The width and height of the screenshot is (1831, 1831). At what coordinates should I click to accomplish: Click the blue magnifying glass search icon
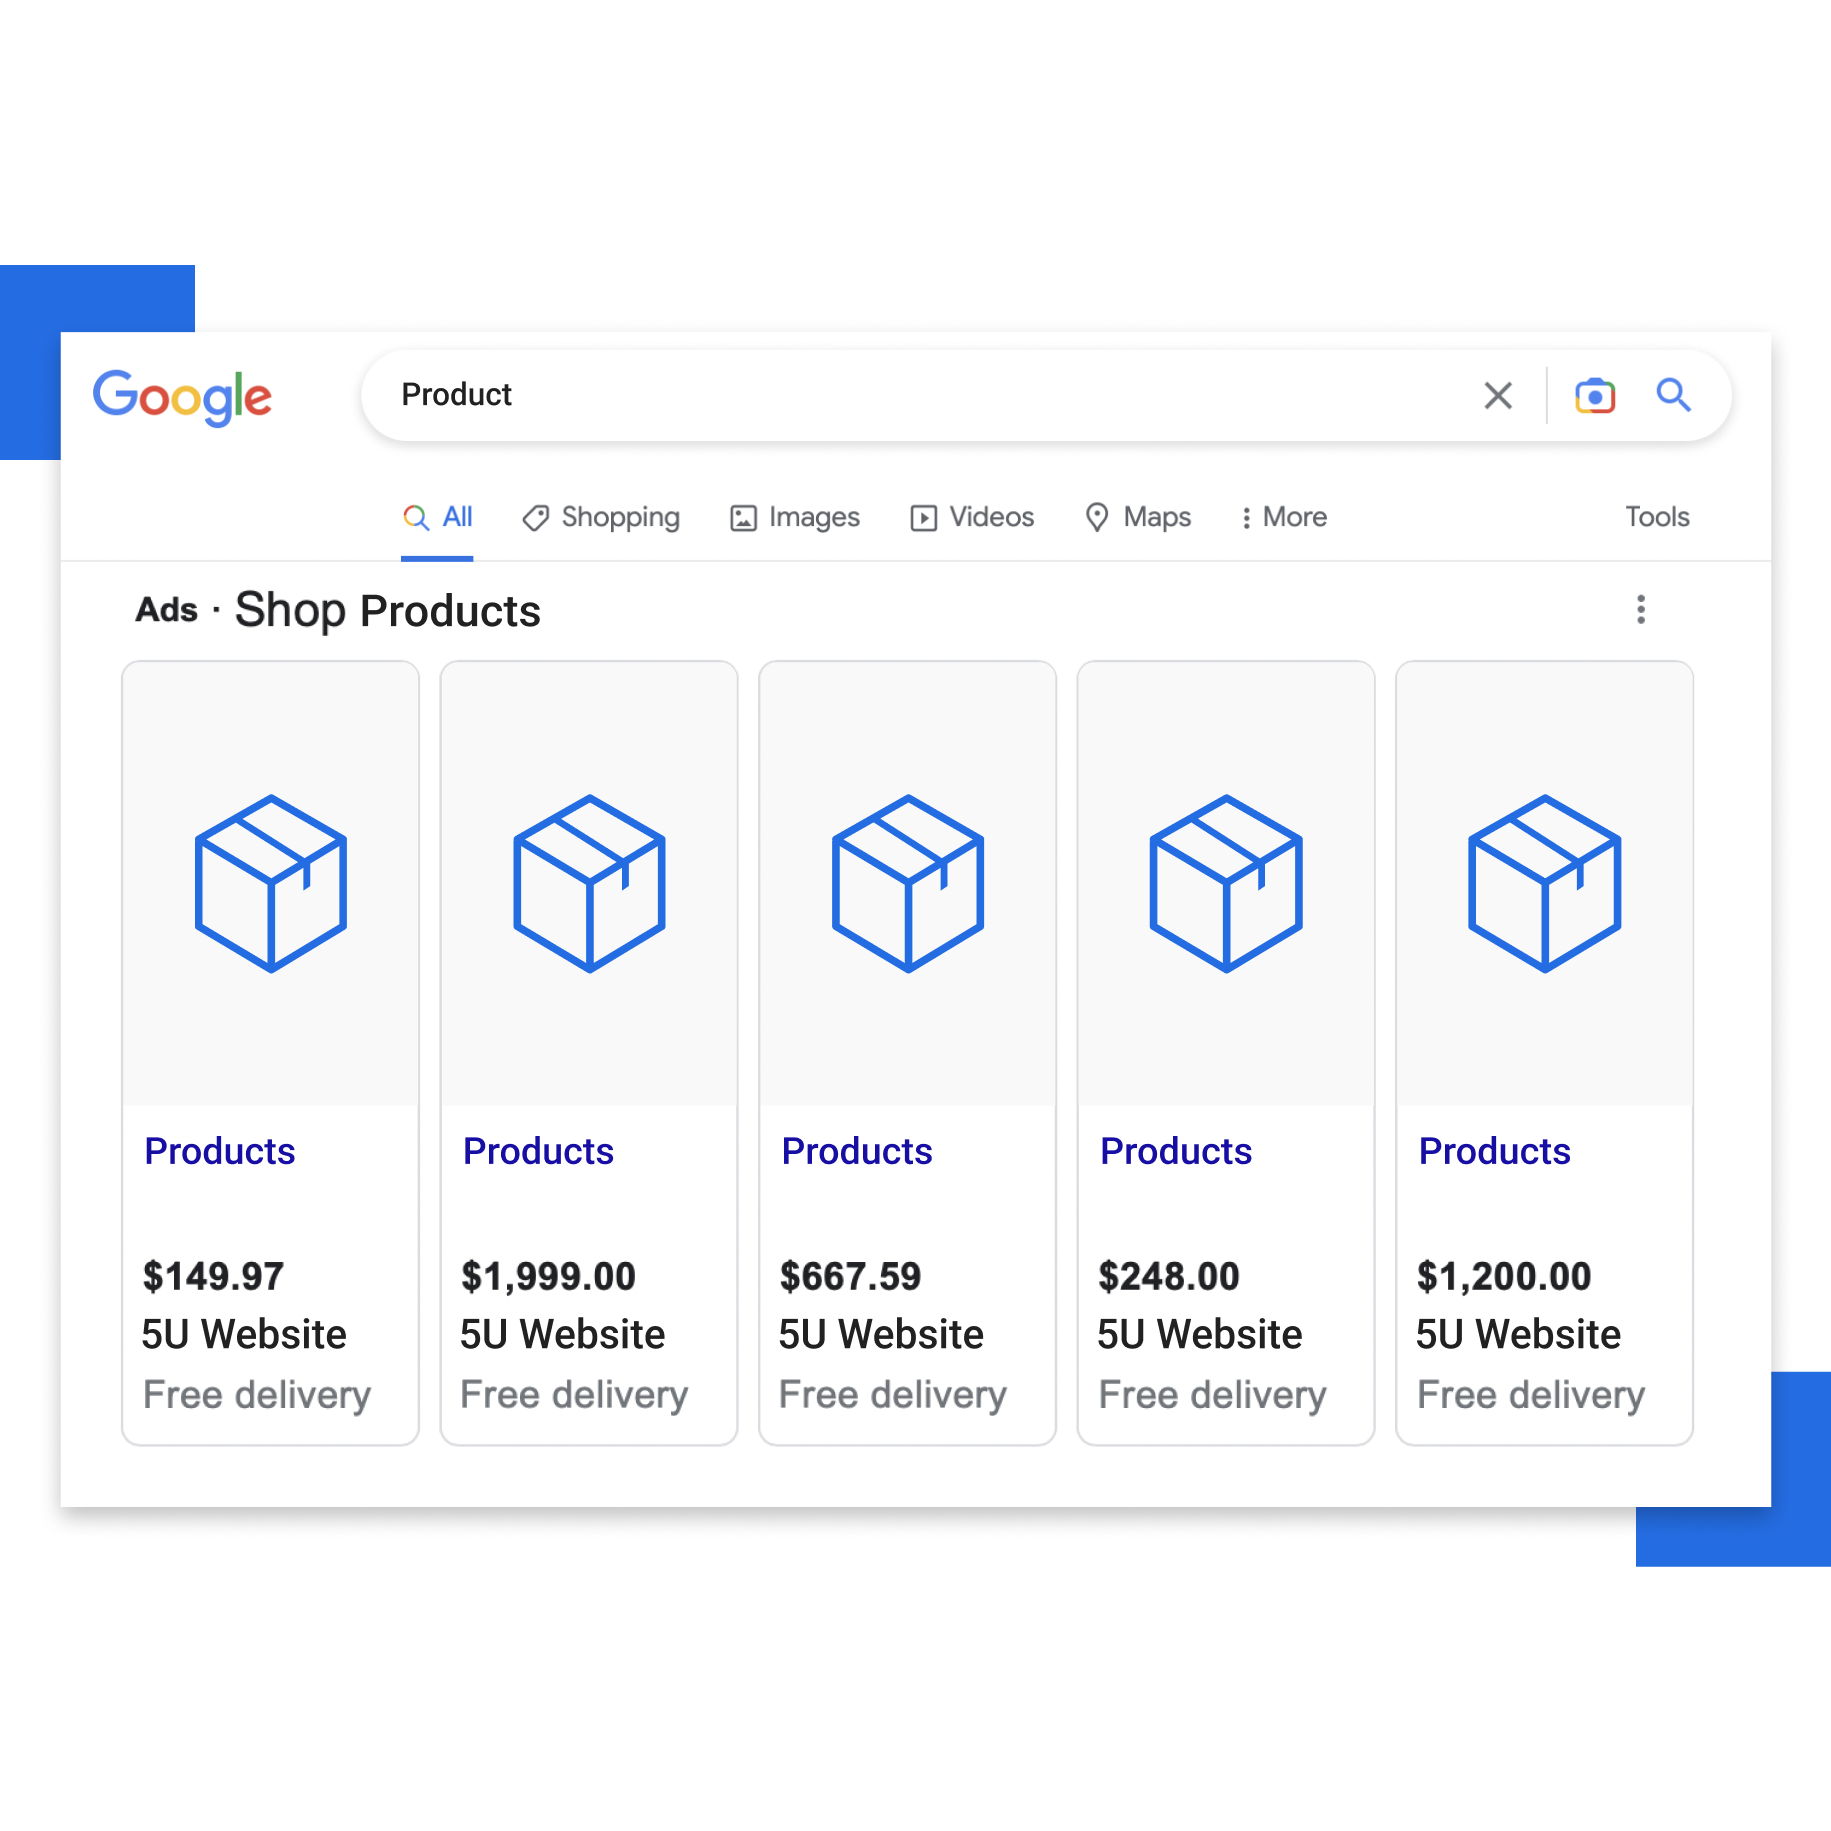[1673, 395]
